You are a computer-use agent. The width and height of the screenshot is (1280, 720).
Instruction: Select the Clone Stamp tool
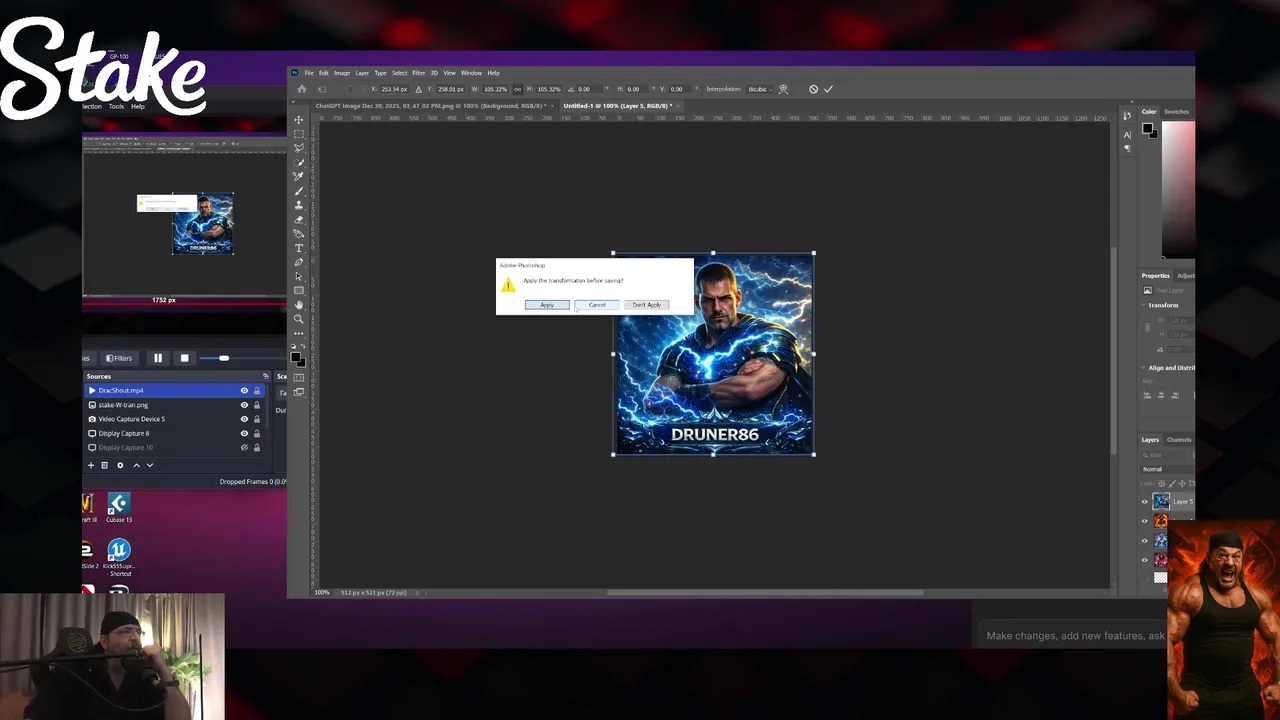298,204
